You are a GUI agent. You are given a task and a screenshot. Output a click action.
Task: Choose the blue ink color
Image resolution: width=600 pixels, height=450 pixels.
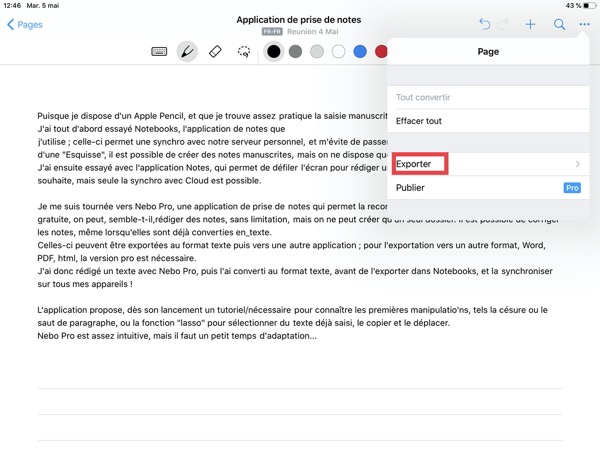tap(360, 51)
